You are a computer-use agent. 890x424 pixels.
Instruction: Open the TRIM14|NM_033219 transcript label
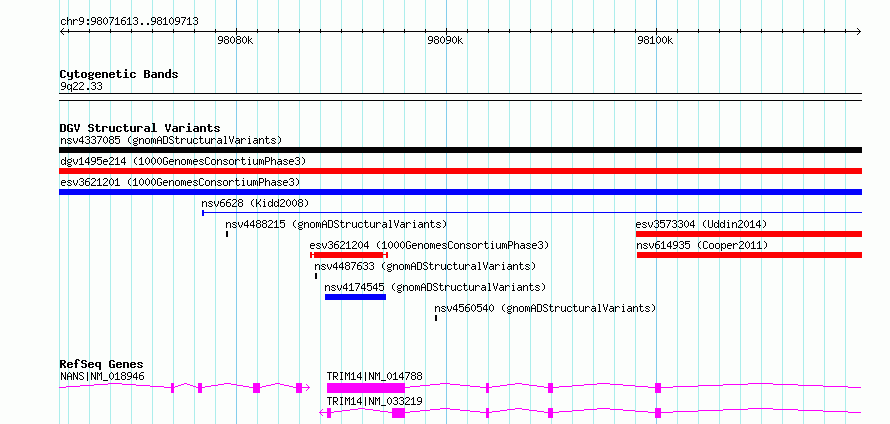tap(375, 401)
